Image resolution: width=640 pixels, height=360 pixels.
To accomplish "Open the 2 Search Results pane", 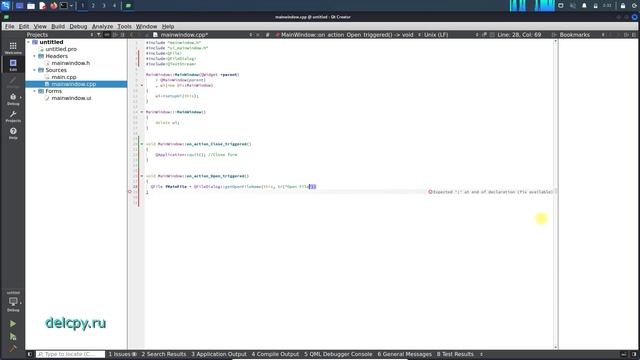I will (164, 354).
